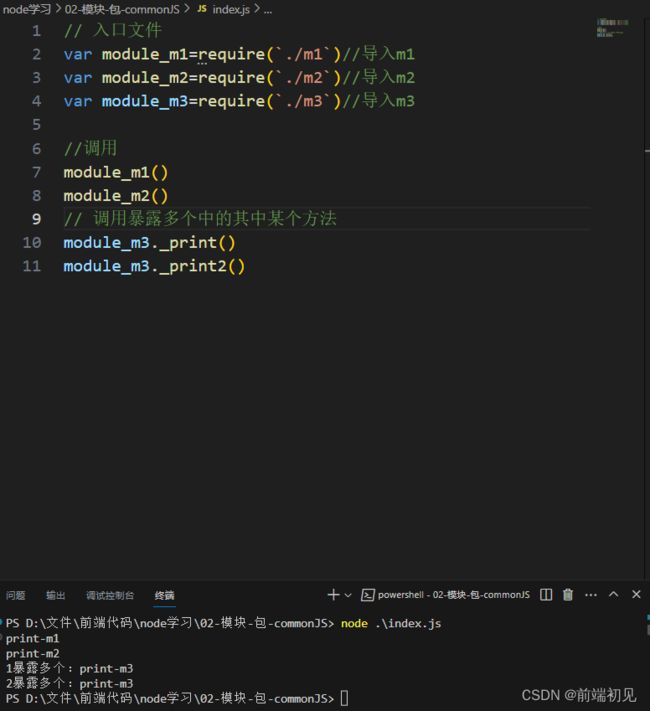Screen dimensions: 650x711
Task: Switch to the 输出 tab
Action: click(55, 595)
